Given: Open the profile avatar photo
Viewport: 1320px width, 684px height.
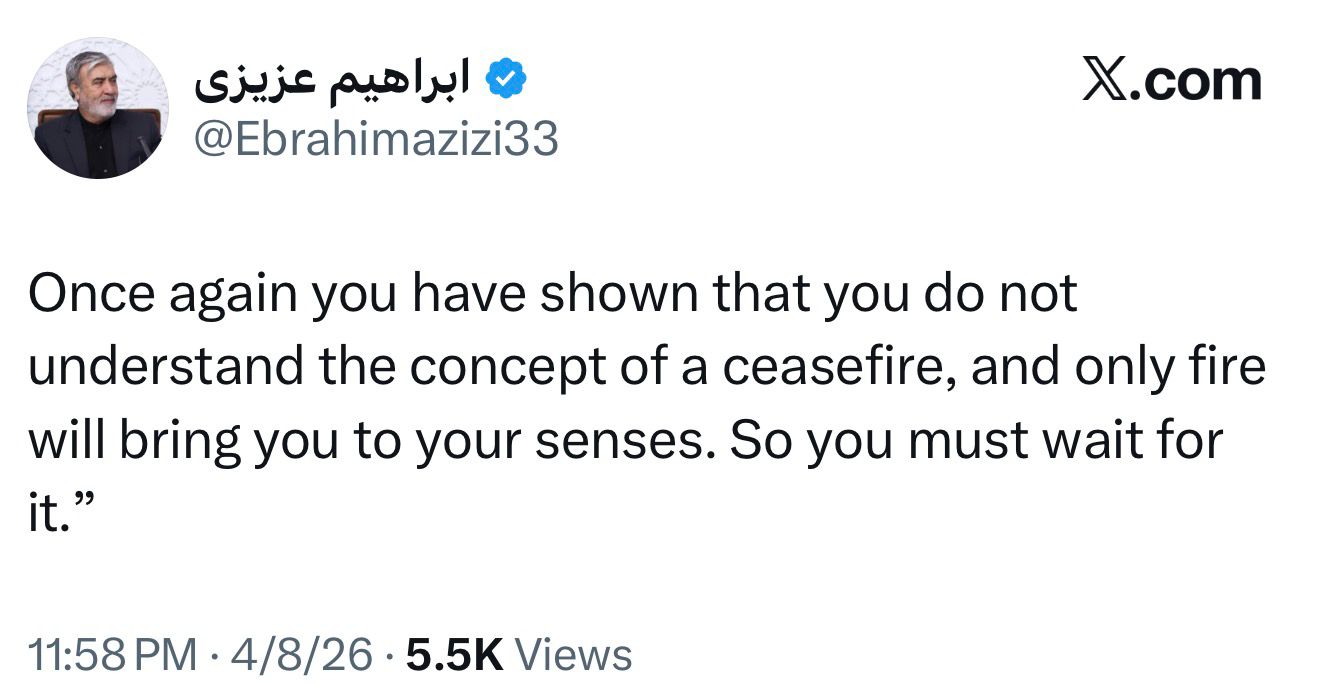Looking at the screenshot, I should [x=98, y=108].
